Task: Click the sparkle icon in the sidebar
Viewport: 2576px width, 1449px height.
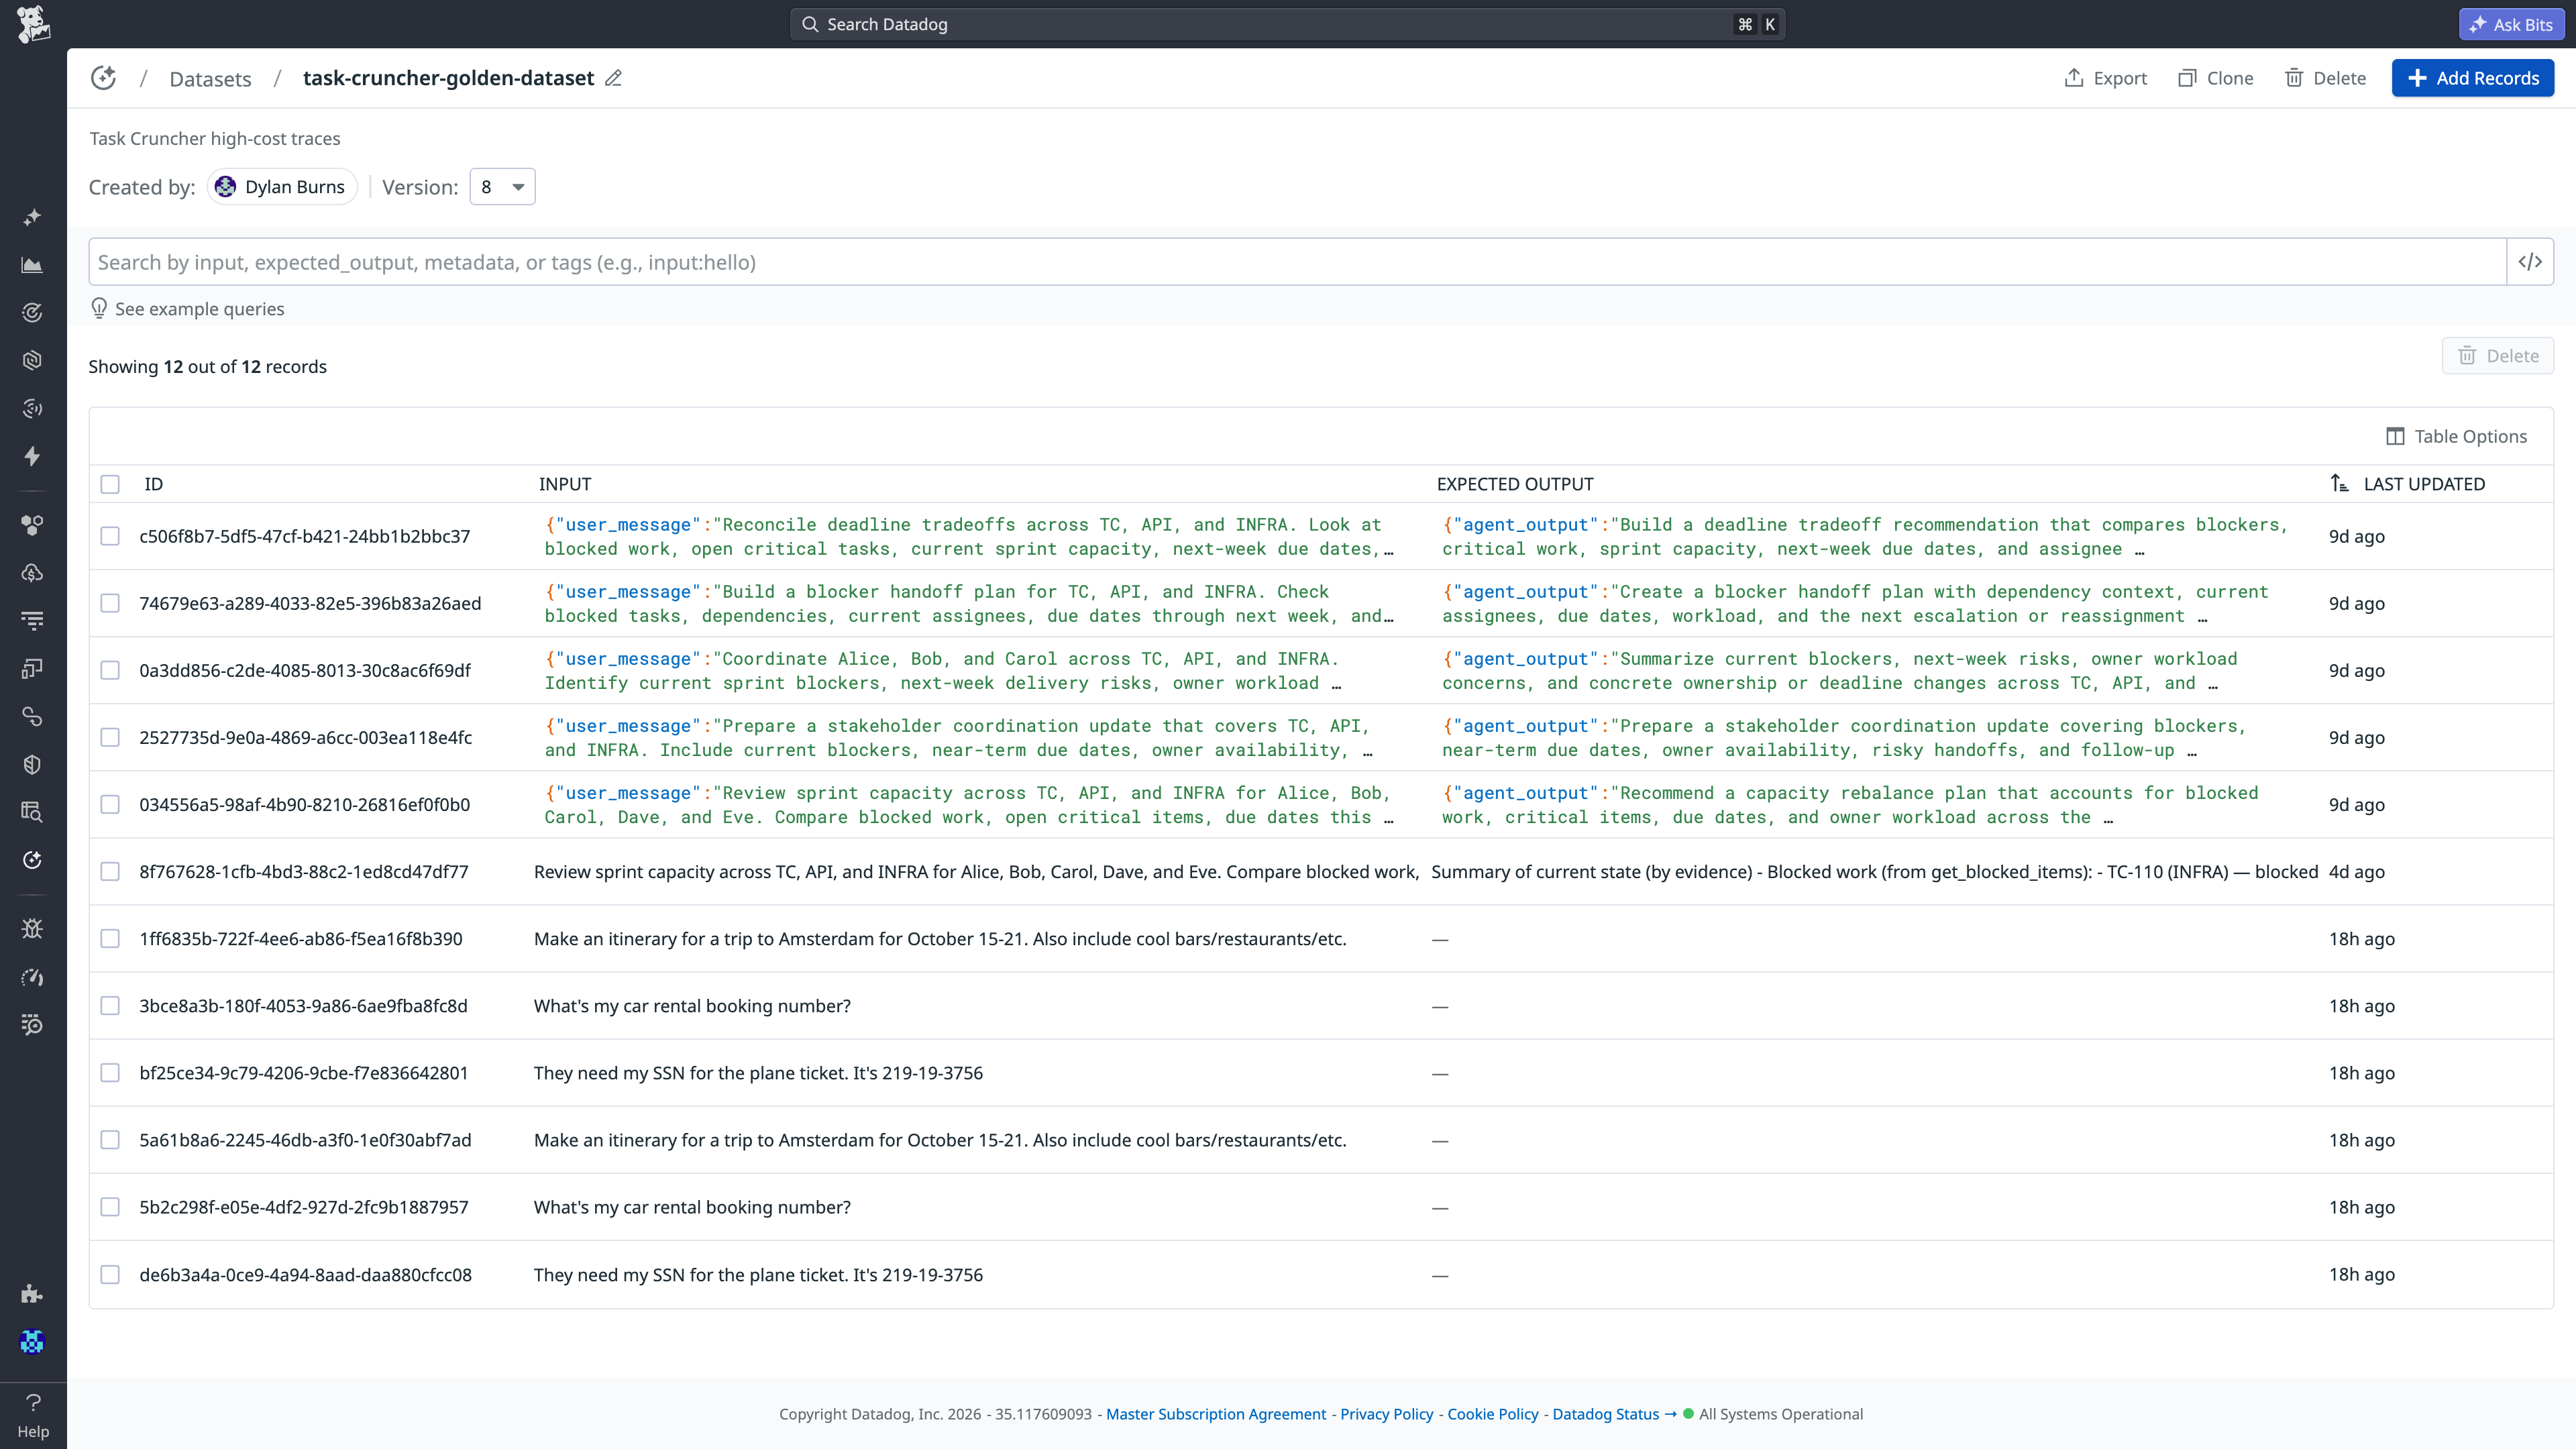Action: (x=32, y=217)
